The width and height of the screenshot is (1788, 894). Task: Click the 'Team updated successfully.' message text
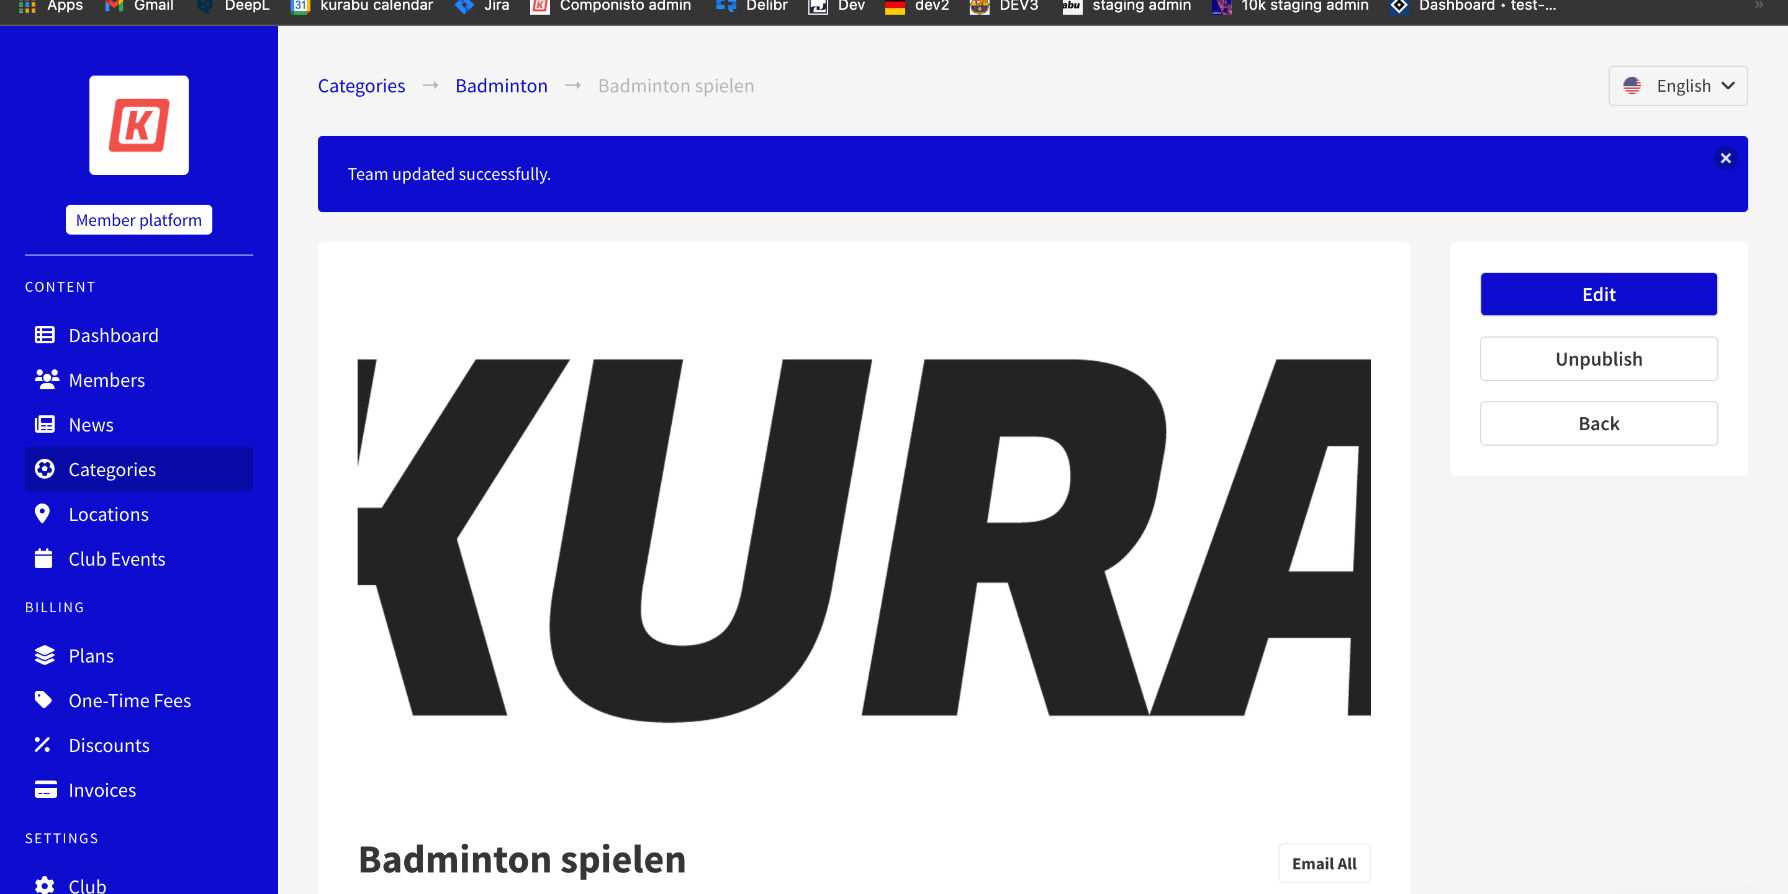pos(449,174)
